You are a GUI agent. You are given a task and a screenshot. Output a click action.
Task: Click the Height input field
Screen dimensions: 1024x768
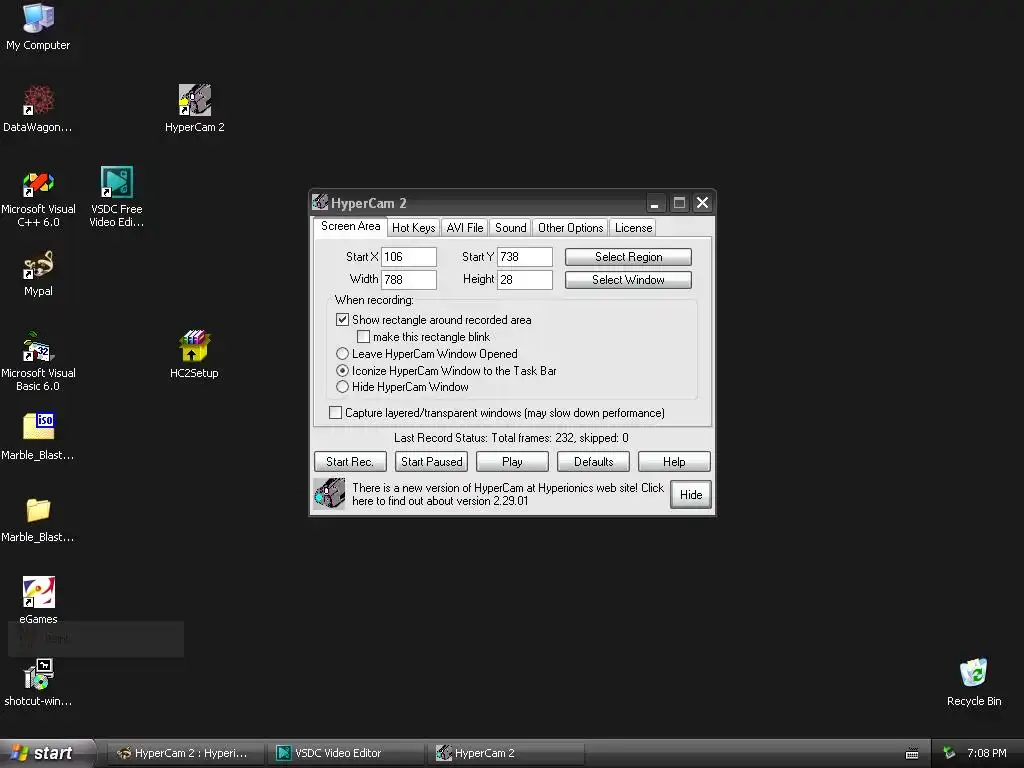pos(524,280)
